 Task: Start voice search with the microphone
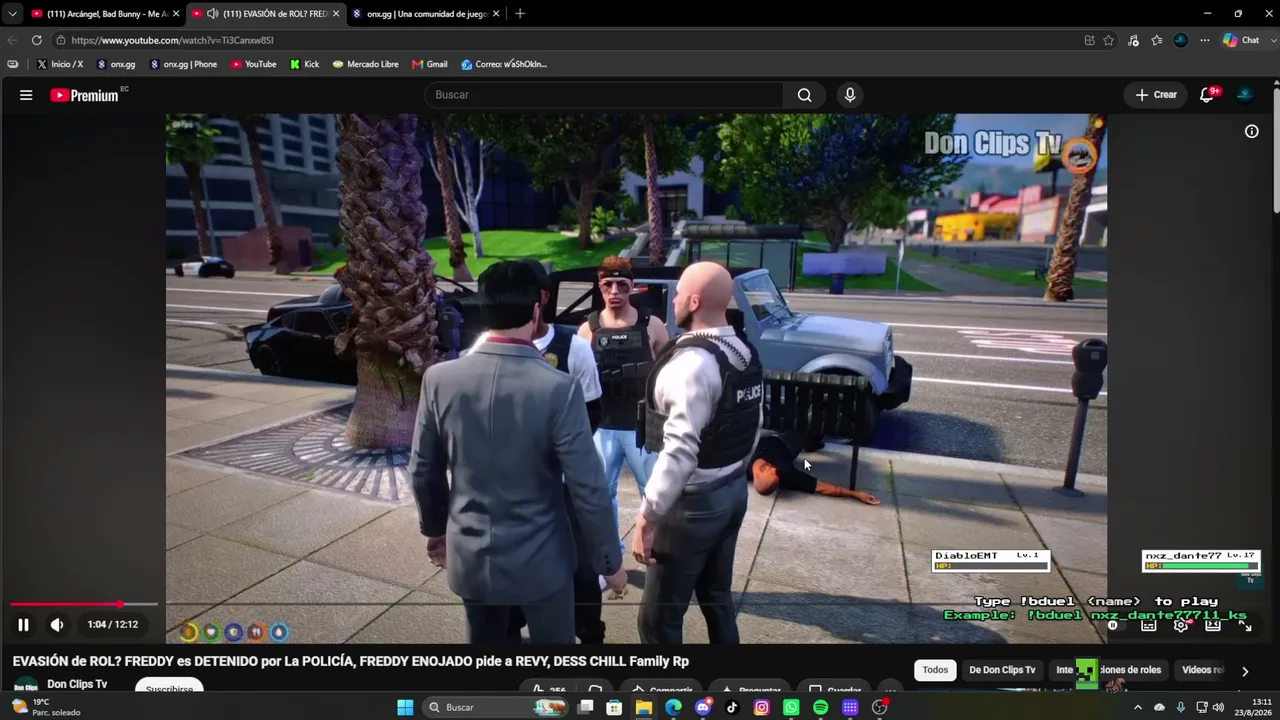tap(850, 95)
